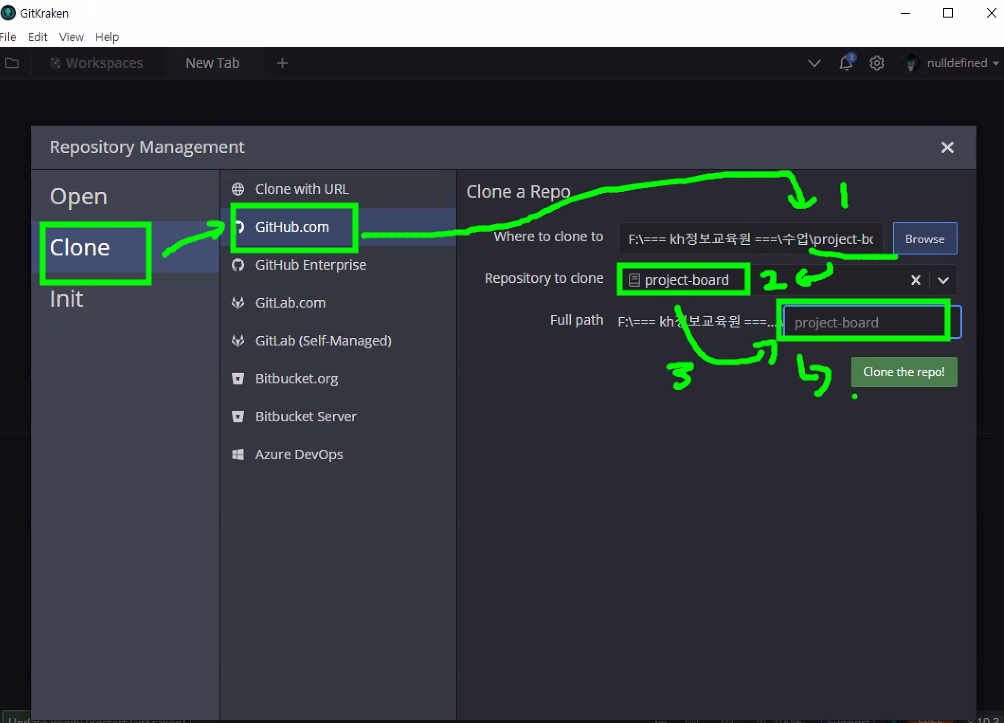Click the Repository Management title
Image resolution: width=1004 pixels, height=723 pixels.
coord(147,147)
